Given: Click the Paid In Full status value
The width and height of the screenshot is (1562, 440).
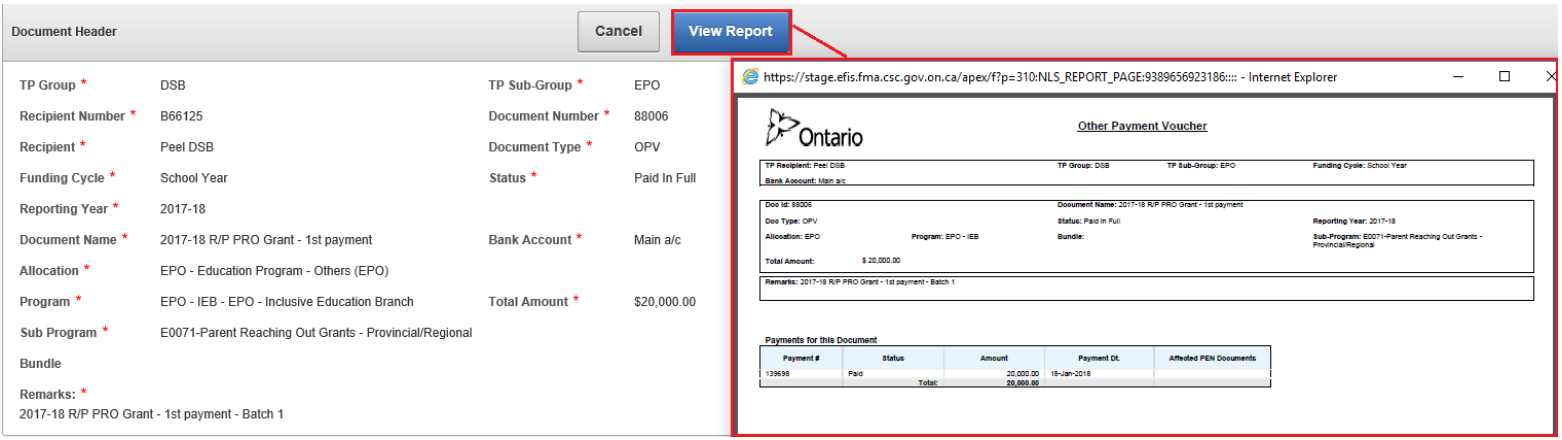Looking at the screenshot, I should pos(665,178).
